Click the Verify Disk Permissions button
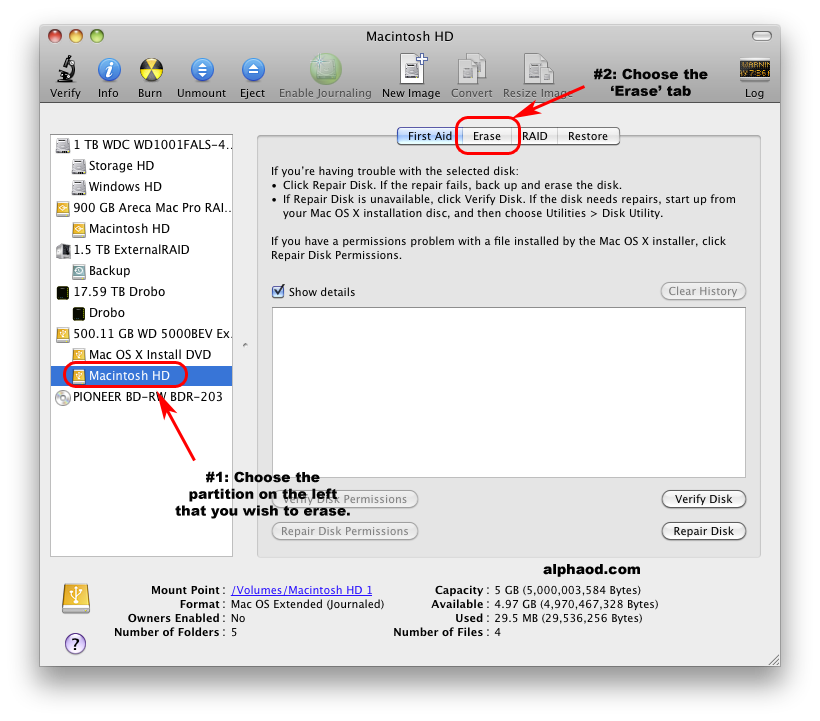 tap(345, 499)
